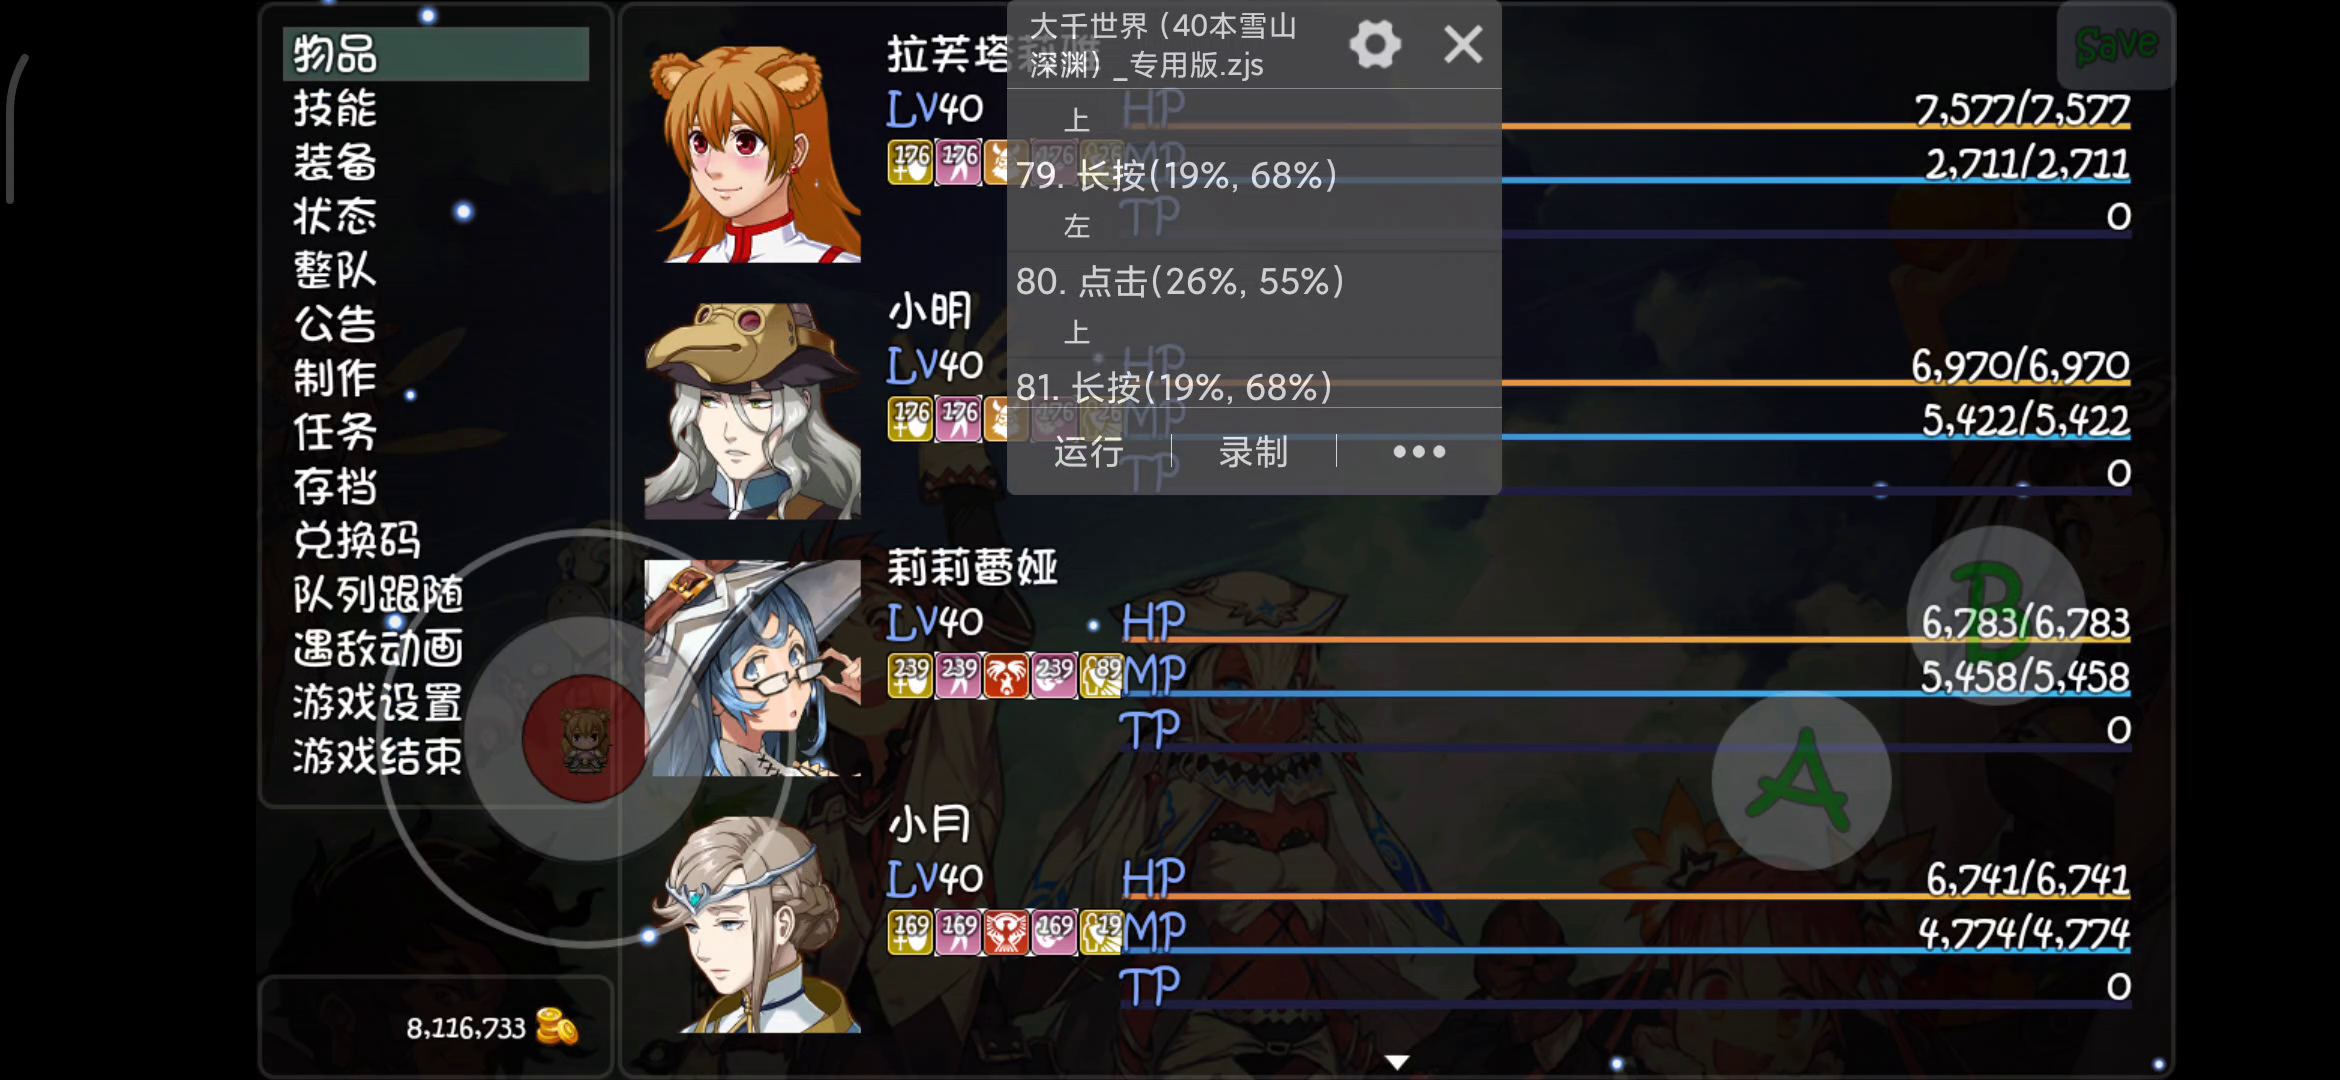Open the three-dots more options menu
The height and width of the screenshot is (1080, 2340).
click(1419, 452)
